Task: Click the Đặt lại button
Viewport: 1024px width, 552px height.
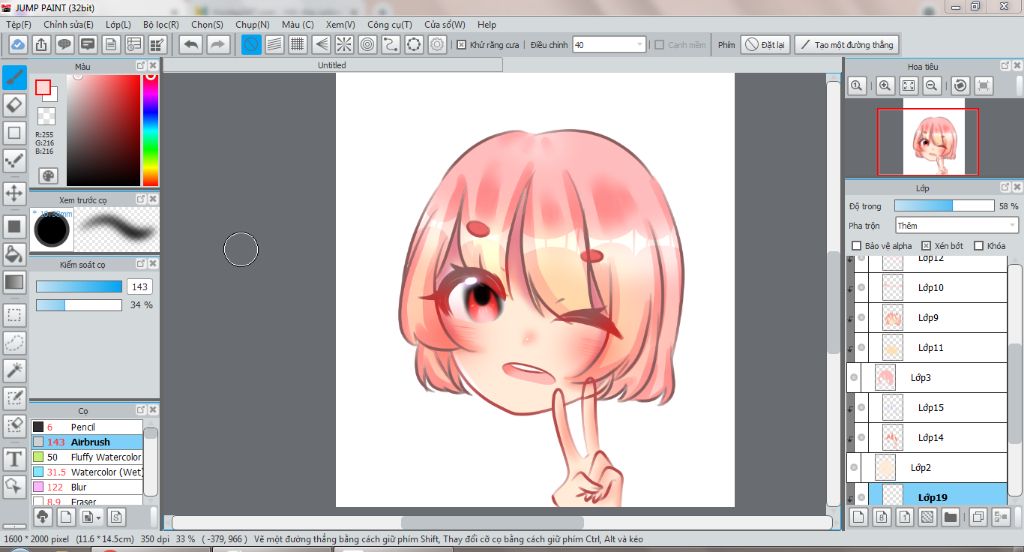Action: 765,44
